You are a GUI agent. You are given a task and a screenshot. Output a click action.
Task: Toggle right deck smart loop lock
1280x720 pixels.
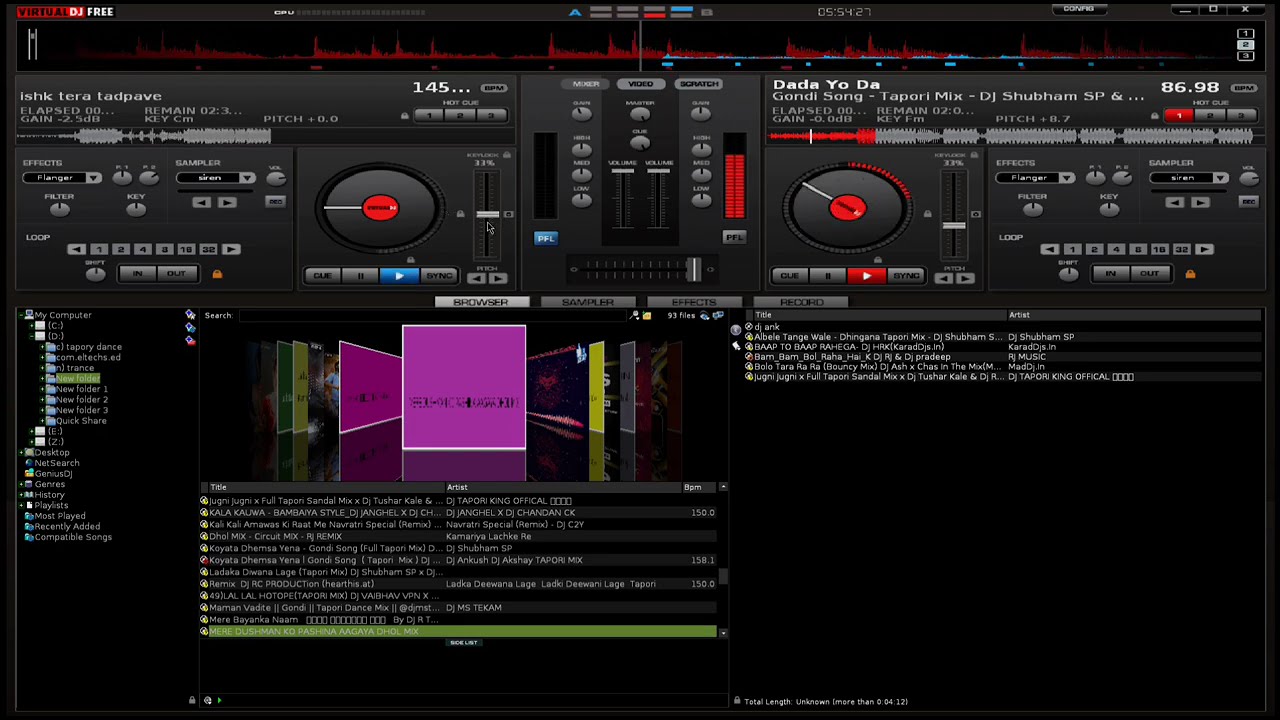(1190, 274)
